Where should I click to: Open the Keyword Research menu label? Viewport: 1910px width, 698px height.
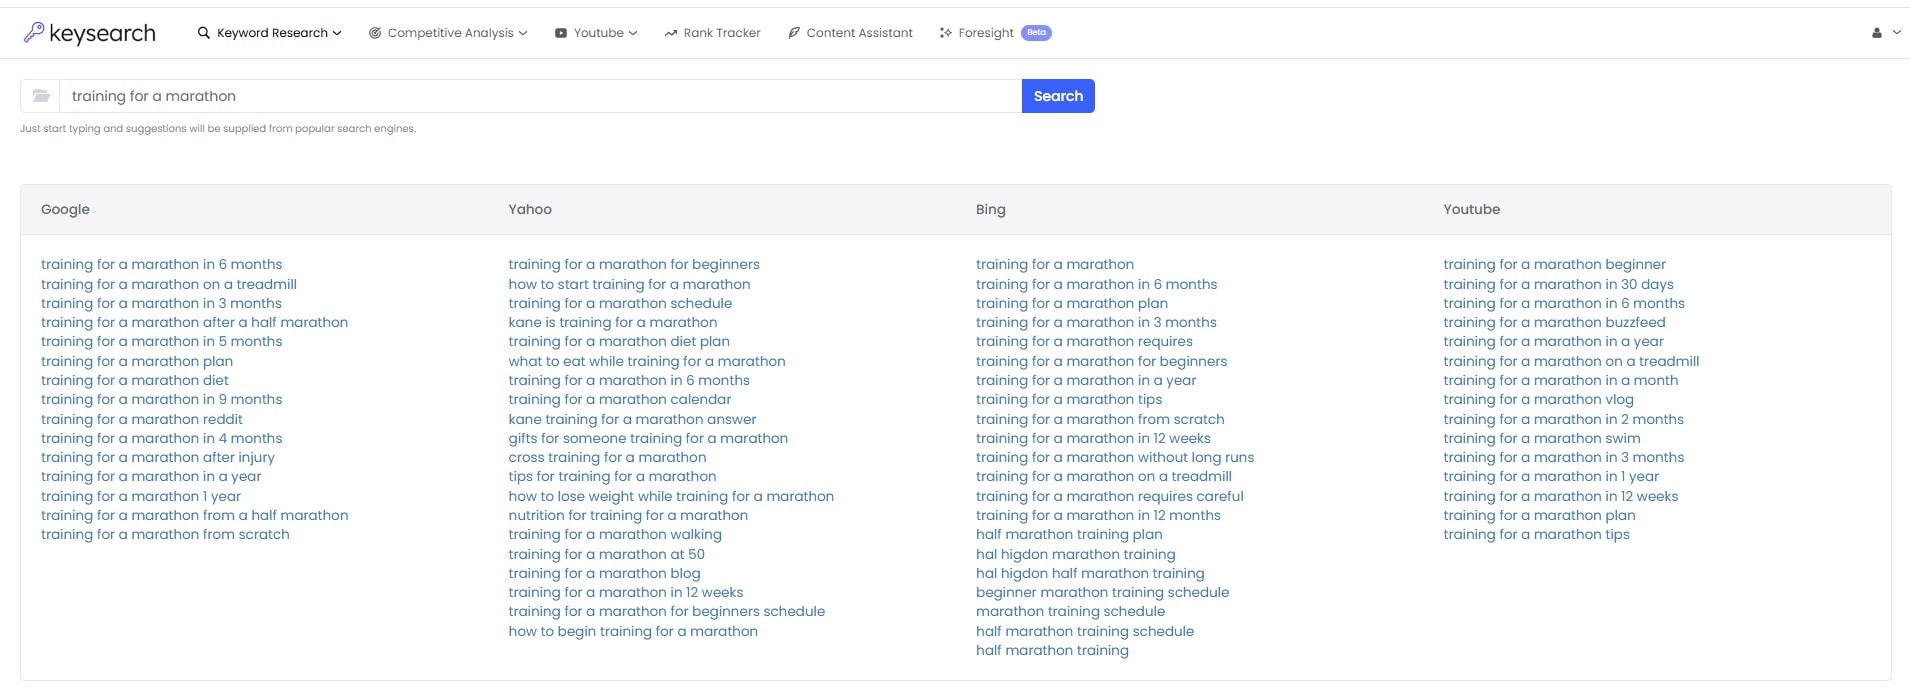pyautogui.click(x=272, y=33)
